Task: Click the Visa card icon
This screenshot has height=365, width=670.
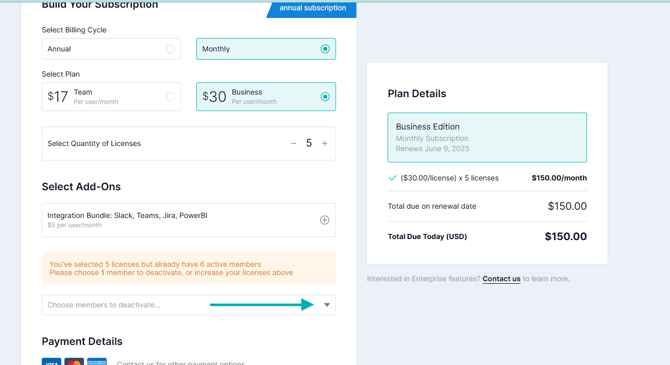Action: (51, 362)
